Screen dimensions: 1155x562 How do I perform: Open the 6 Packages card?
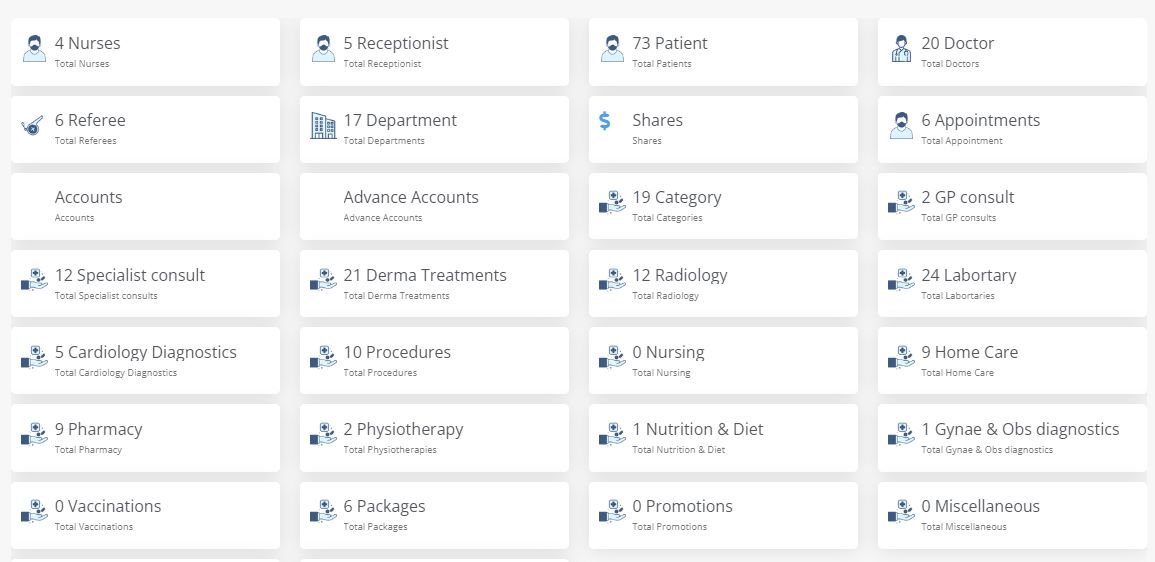pyautogui.click(x=434, y=515)
